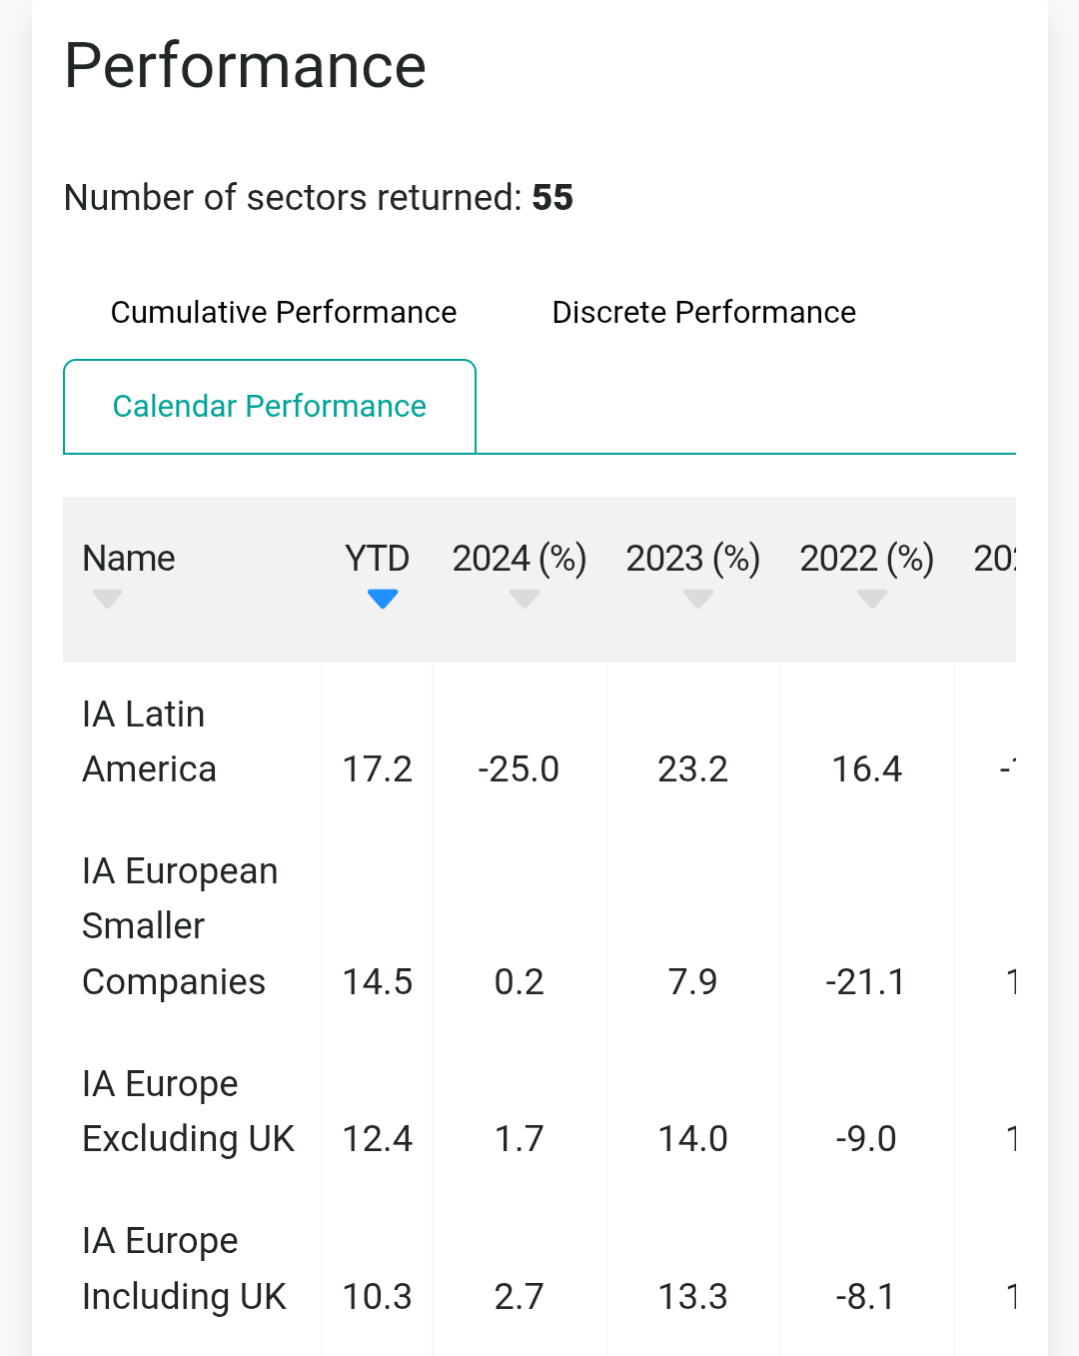
Task: Open IA European Smaller Companies sector
Action: 180,926
